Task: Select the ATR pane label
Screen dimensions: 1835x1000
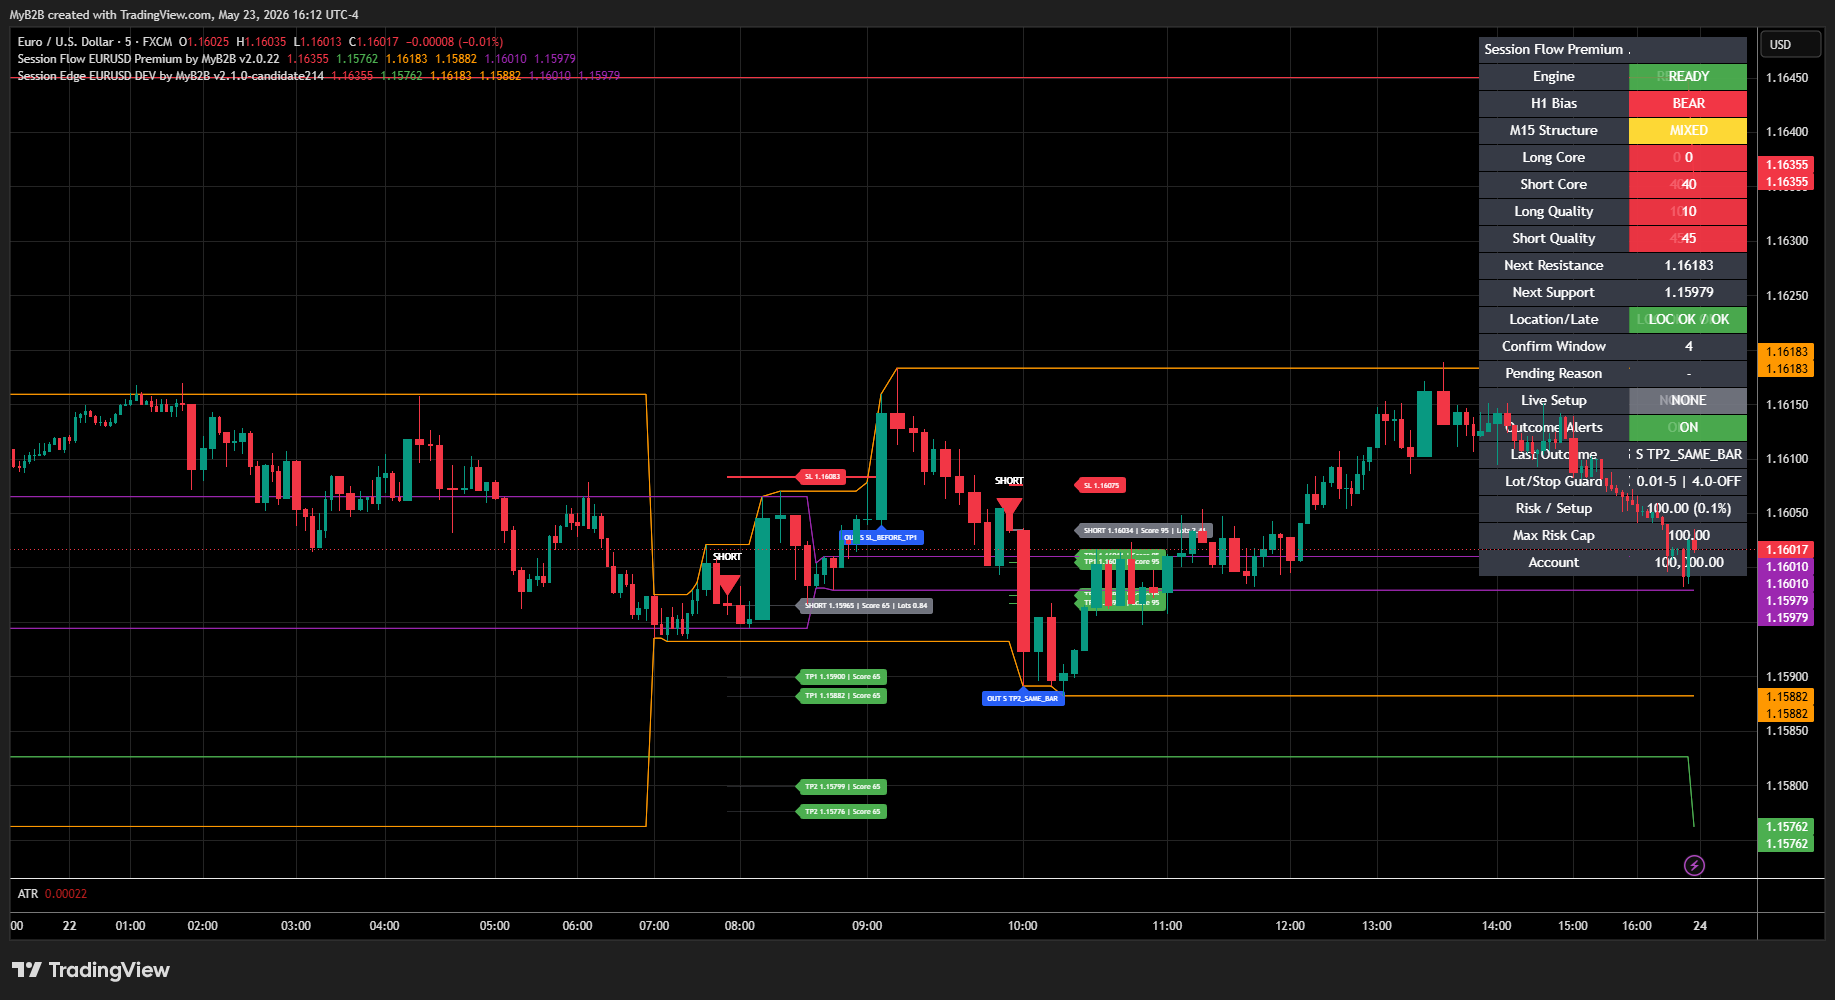Action: [x=28, y=894]
